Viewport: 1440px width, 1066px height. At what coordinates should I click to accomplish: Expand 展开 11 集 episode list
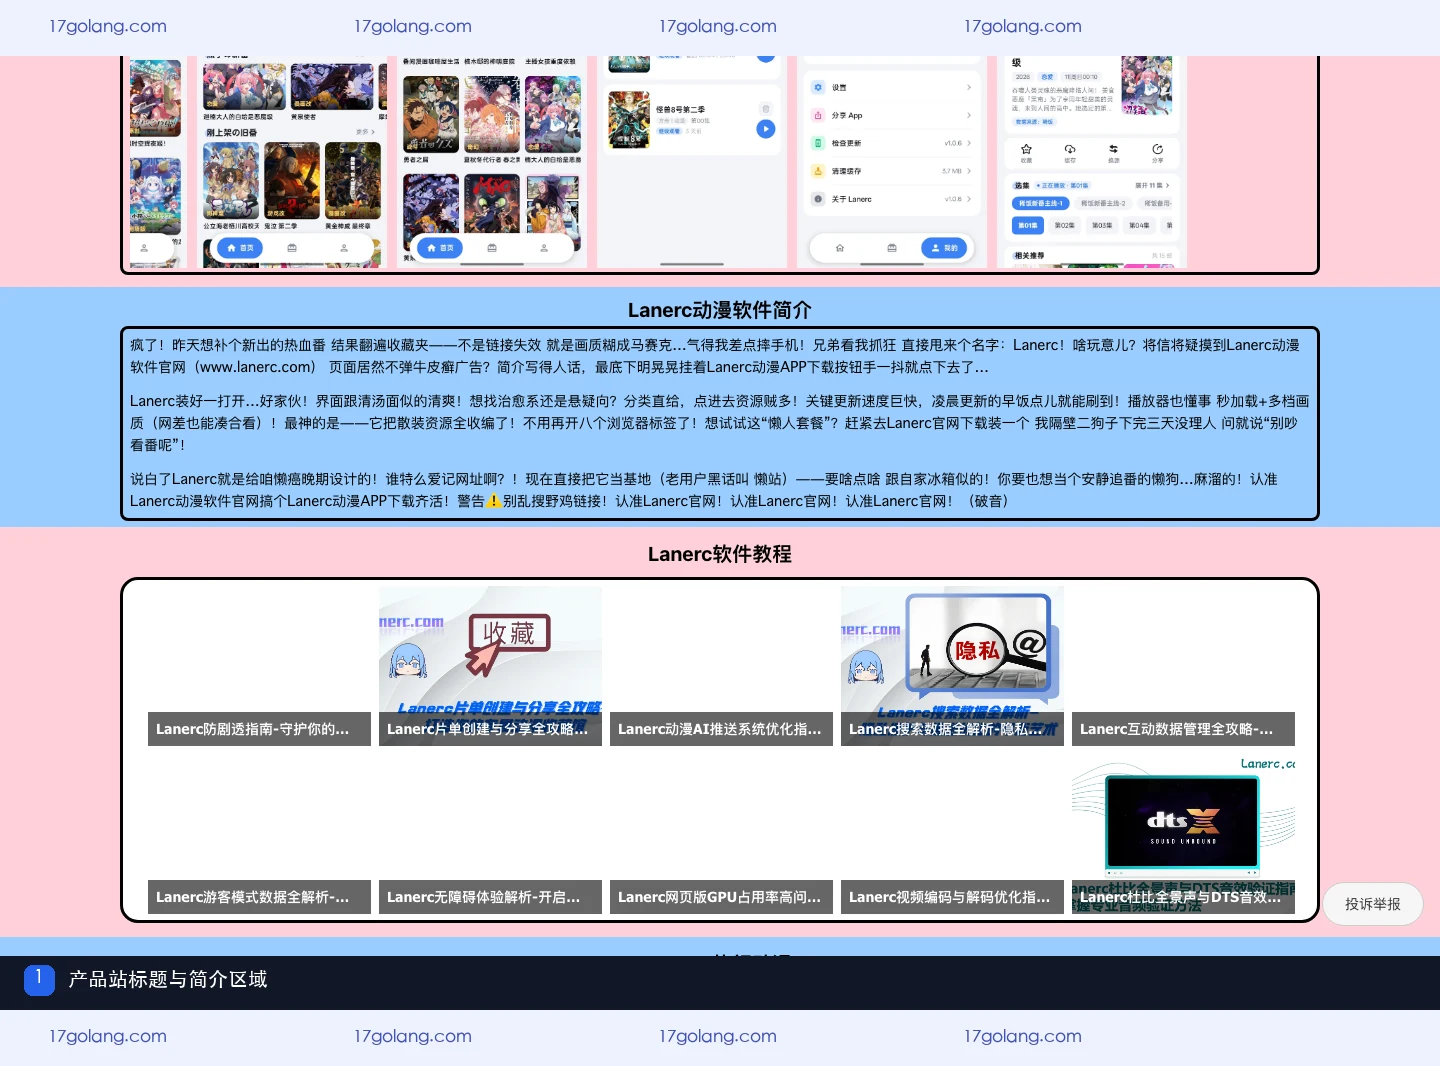(x=1152, y=185)
